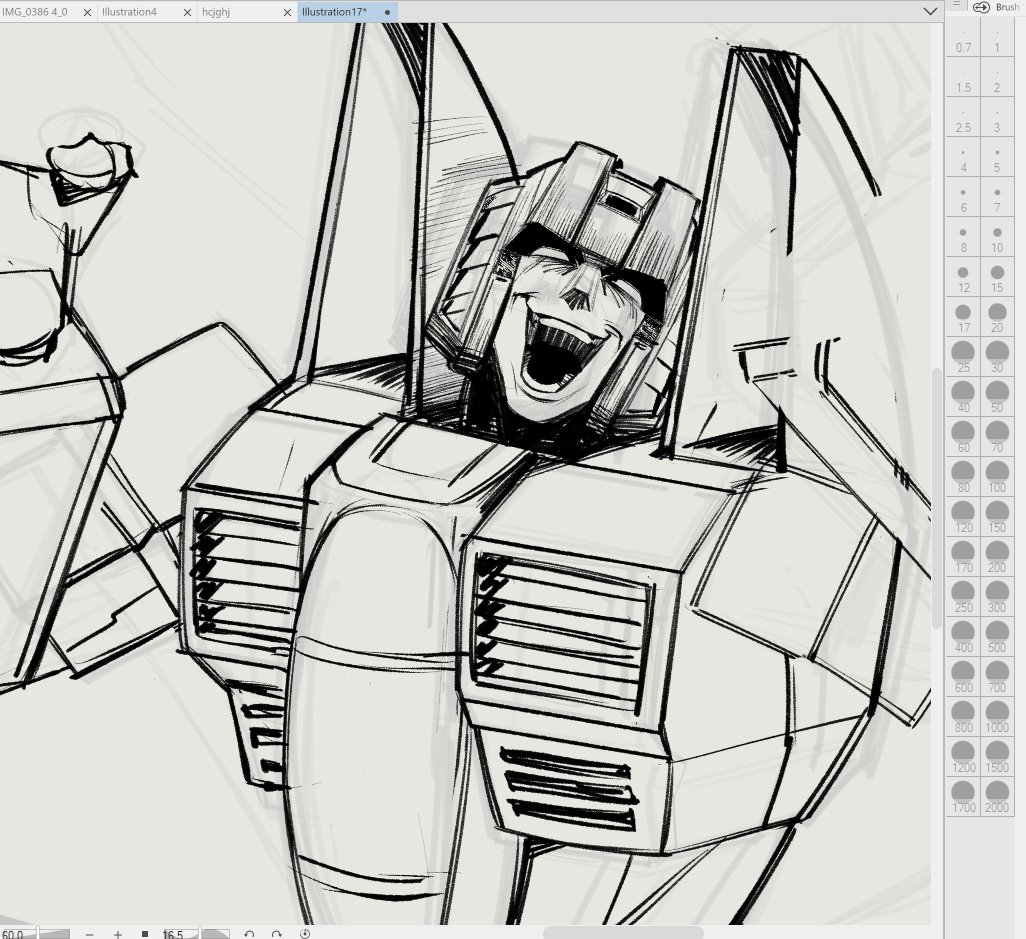Open the brush size panel menu icon

956,4
